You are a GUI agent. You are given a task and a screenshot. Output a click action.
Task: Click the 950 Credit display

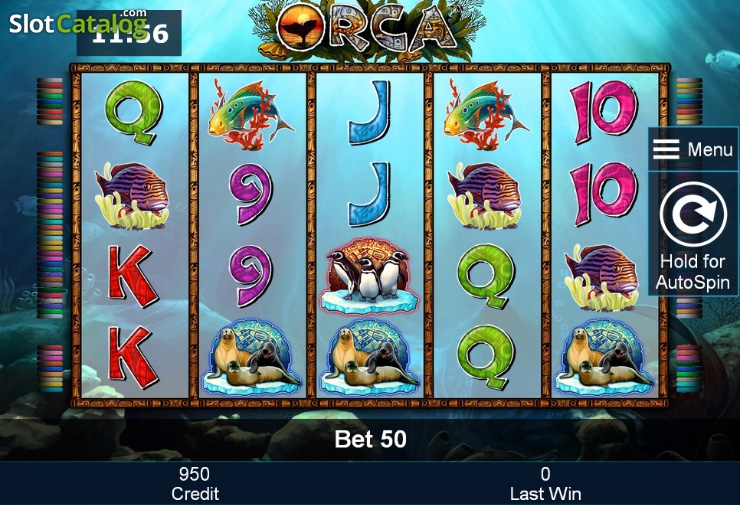point(195,484)
